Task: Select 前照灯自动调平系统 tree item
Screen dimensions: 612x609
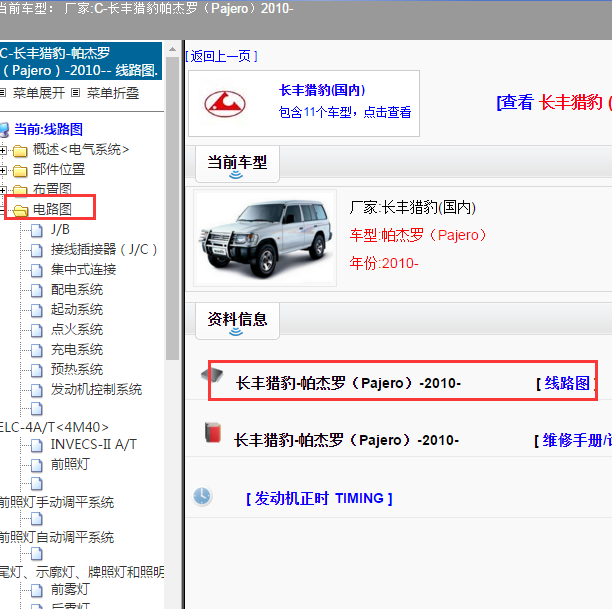Action: (57, 537)
